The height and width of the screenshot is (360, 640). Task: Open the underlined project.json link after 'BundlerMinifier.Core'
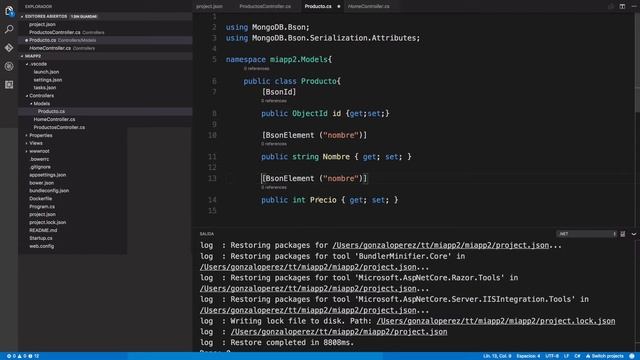(308, 267)
